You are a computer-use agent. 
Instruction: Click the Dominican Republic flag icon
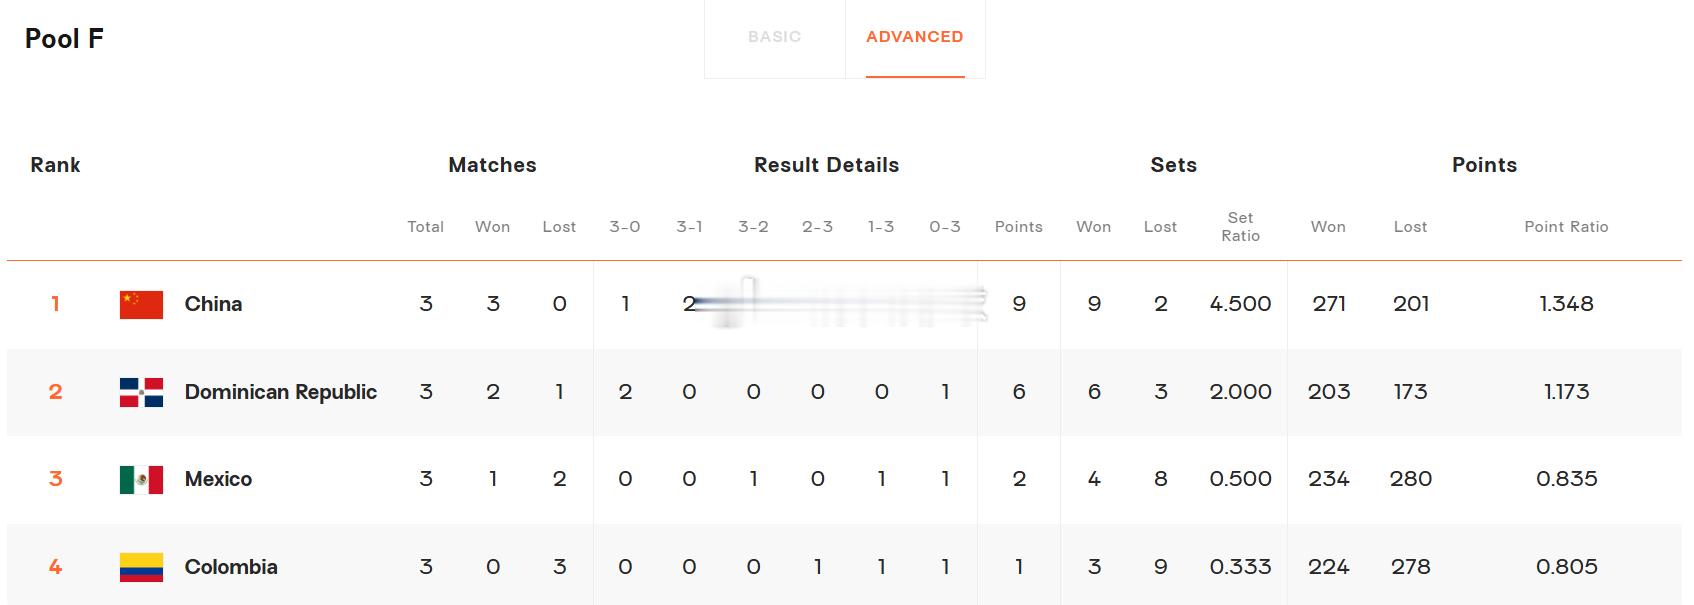tap(141, 392)
